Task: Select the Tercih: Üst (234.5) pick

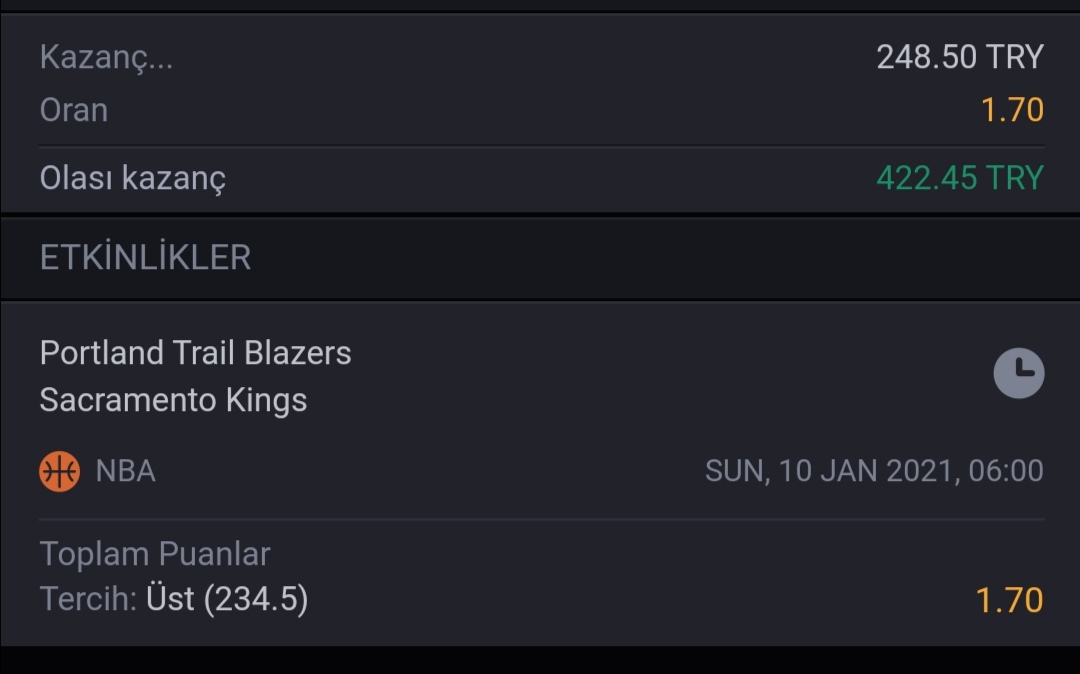Action: [x=174, y=599]
